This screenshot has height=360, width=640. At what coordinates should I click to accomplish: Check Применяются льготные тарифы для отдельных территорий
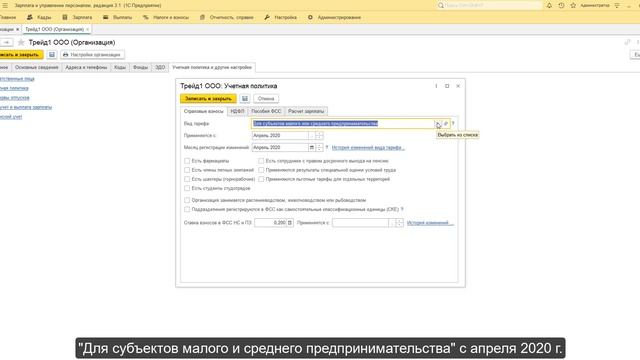click(x=261, y=179)
